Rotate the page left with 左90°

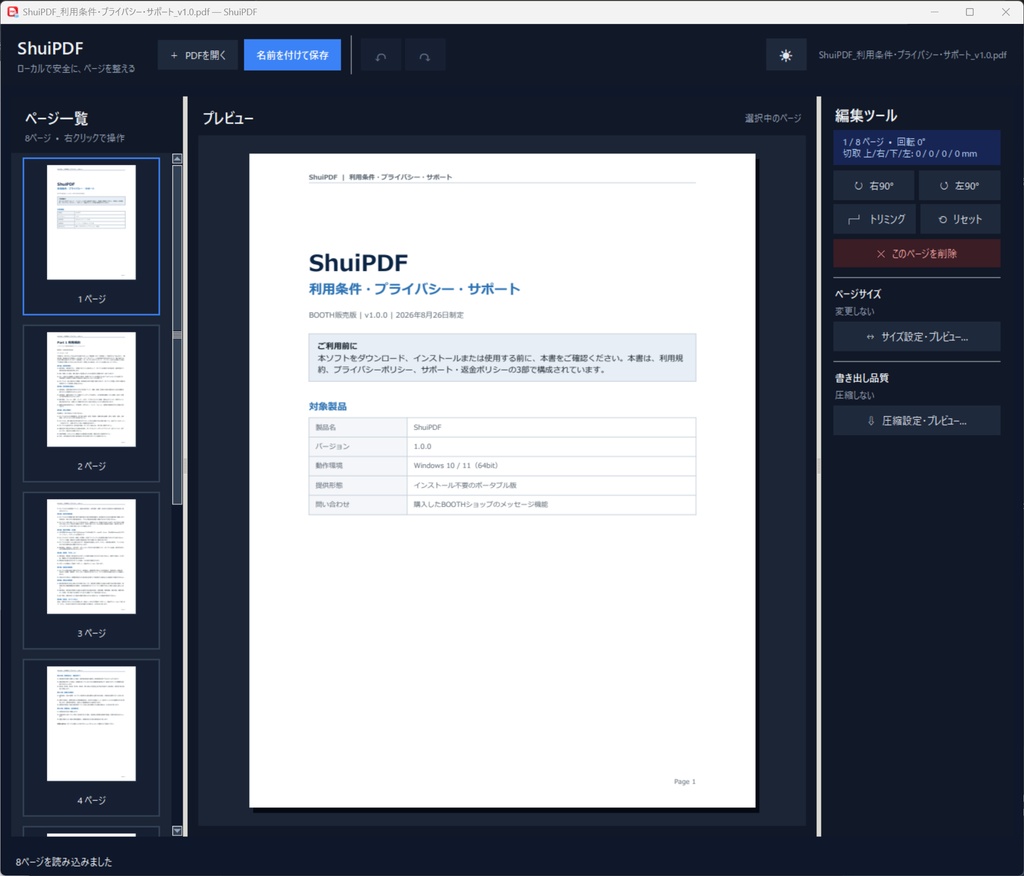tap(959, 186)
